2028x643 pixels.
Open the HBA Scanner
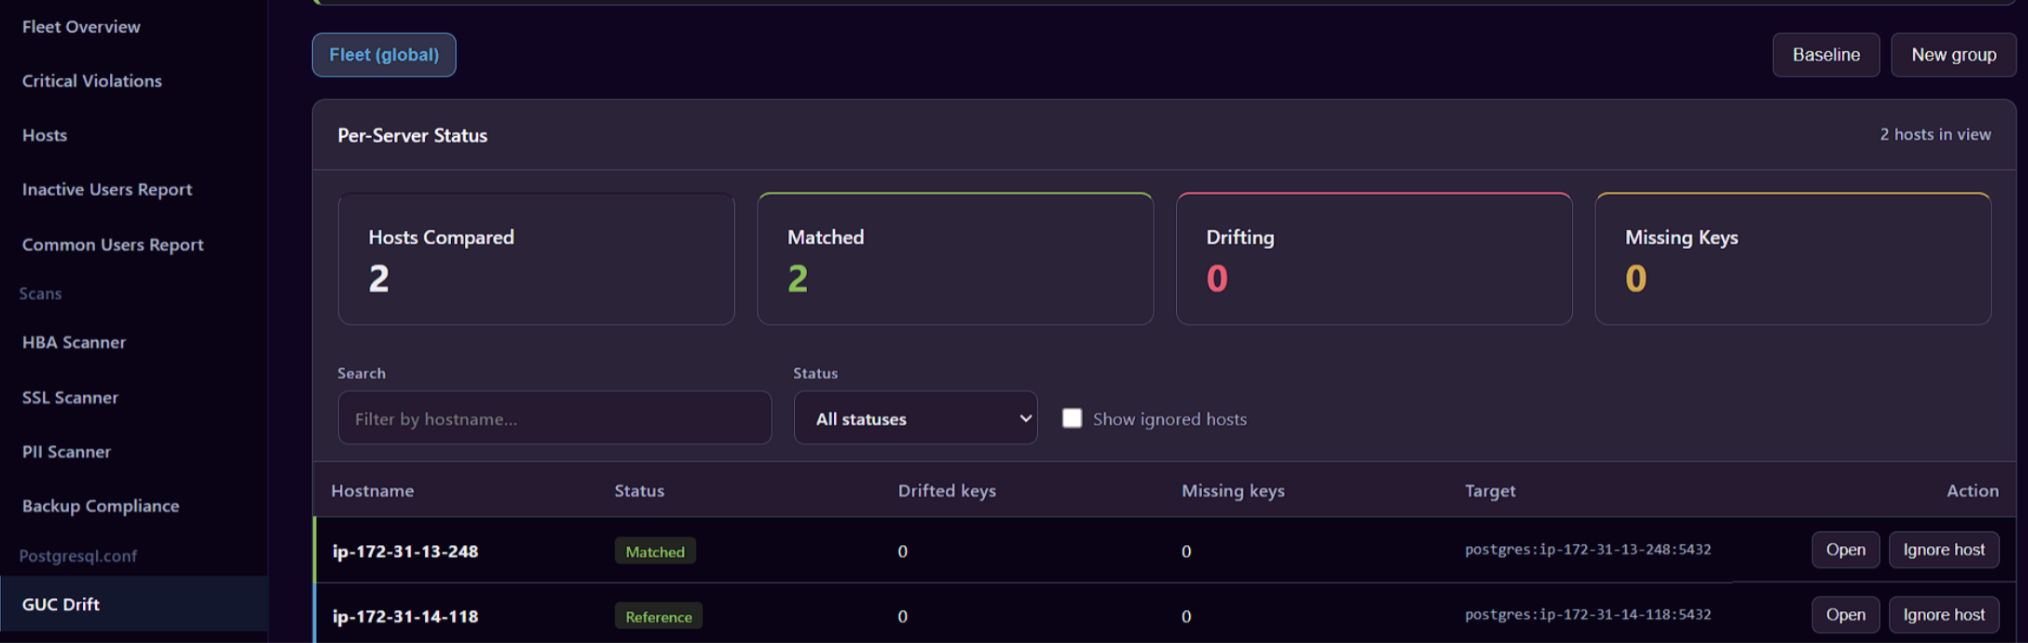pyautogui.click(x=74, y=342)
